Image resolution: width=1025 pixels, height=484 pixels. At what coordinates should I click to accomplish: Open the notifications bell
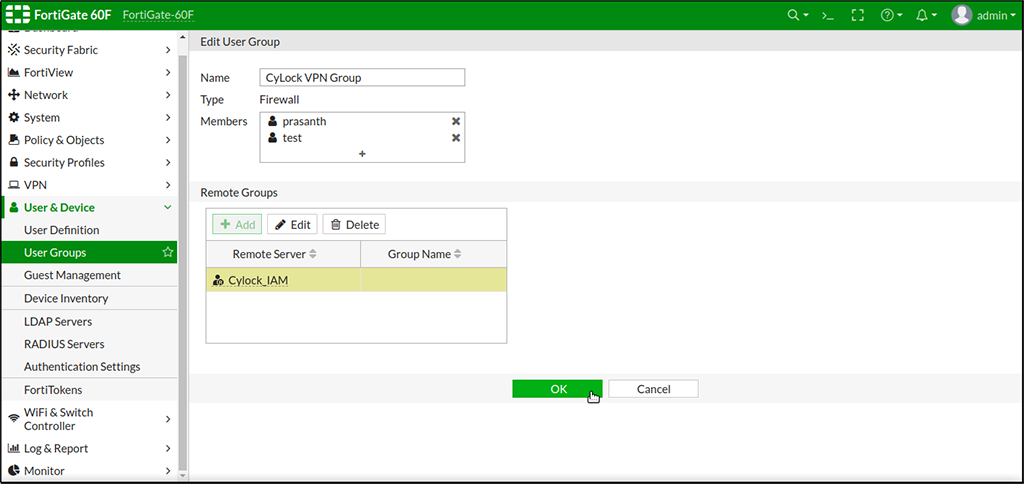click(924, 15)
